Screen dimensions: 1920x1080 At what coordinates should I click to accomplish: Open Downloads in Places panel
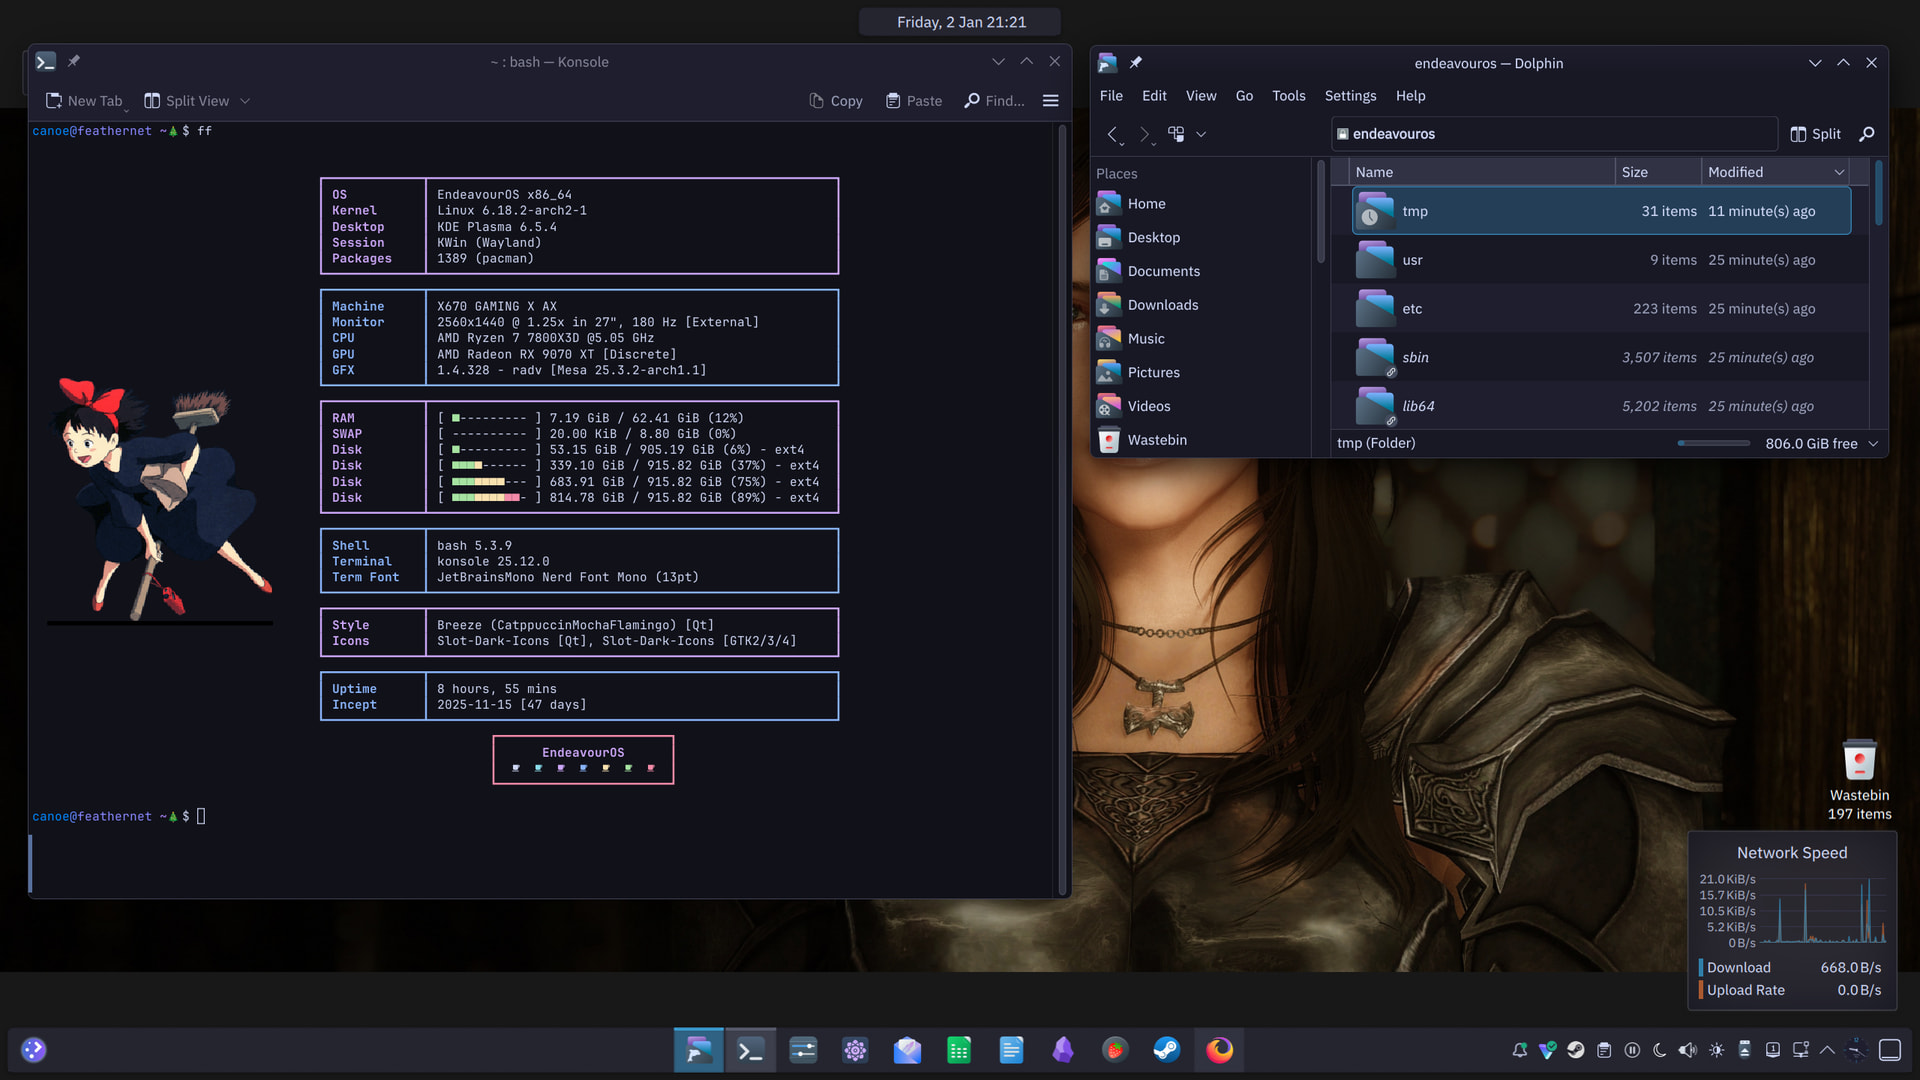tap(1162, 305)
